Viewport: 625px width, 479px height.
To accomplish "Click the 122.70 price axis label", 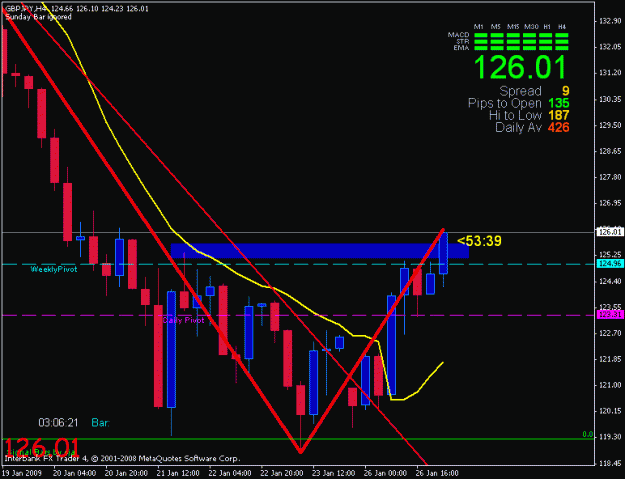I will coord(610,333).
